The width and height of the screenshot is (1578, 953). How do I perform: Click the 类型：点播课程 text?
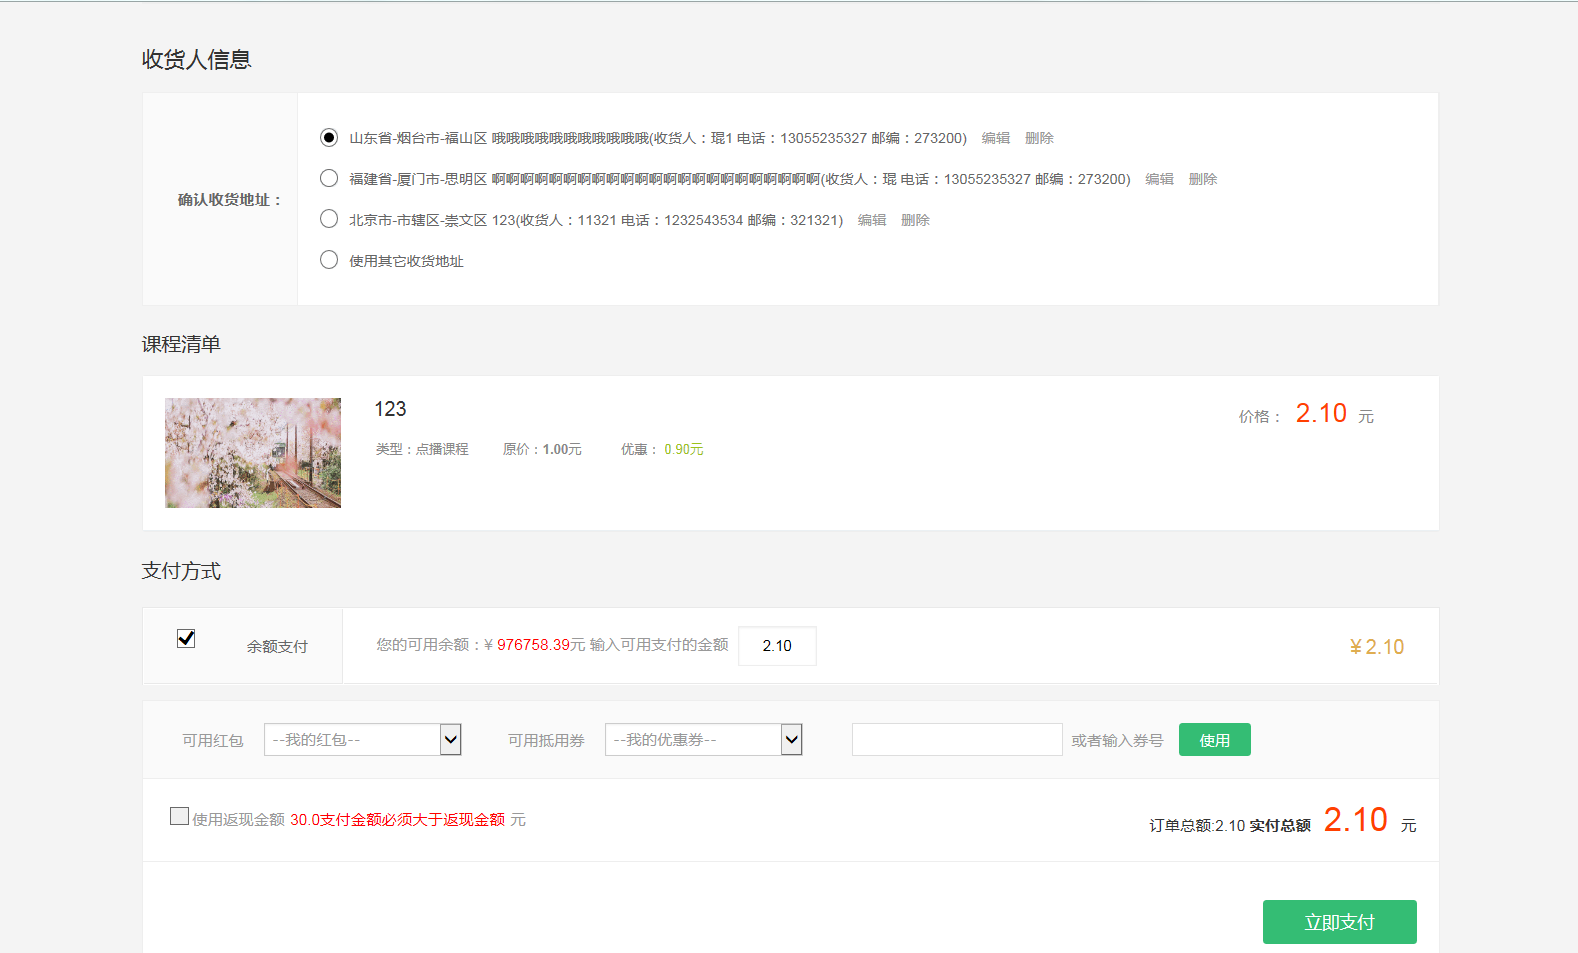(422, 450)
